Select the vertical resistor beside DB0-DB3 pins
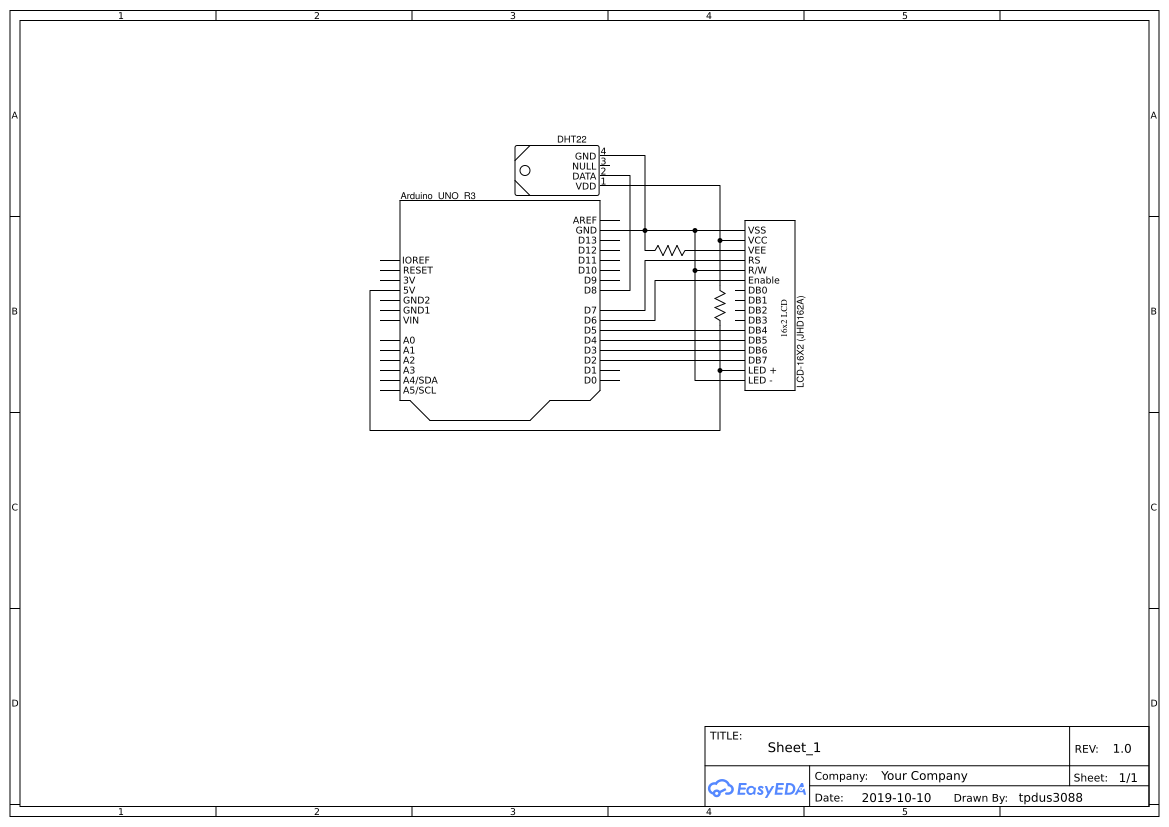This screenshot has width=1169, height=827. pyautogui.click(x=719, y=306)
